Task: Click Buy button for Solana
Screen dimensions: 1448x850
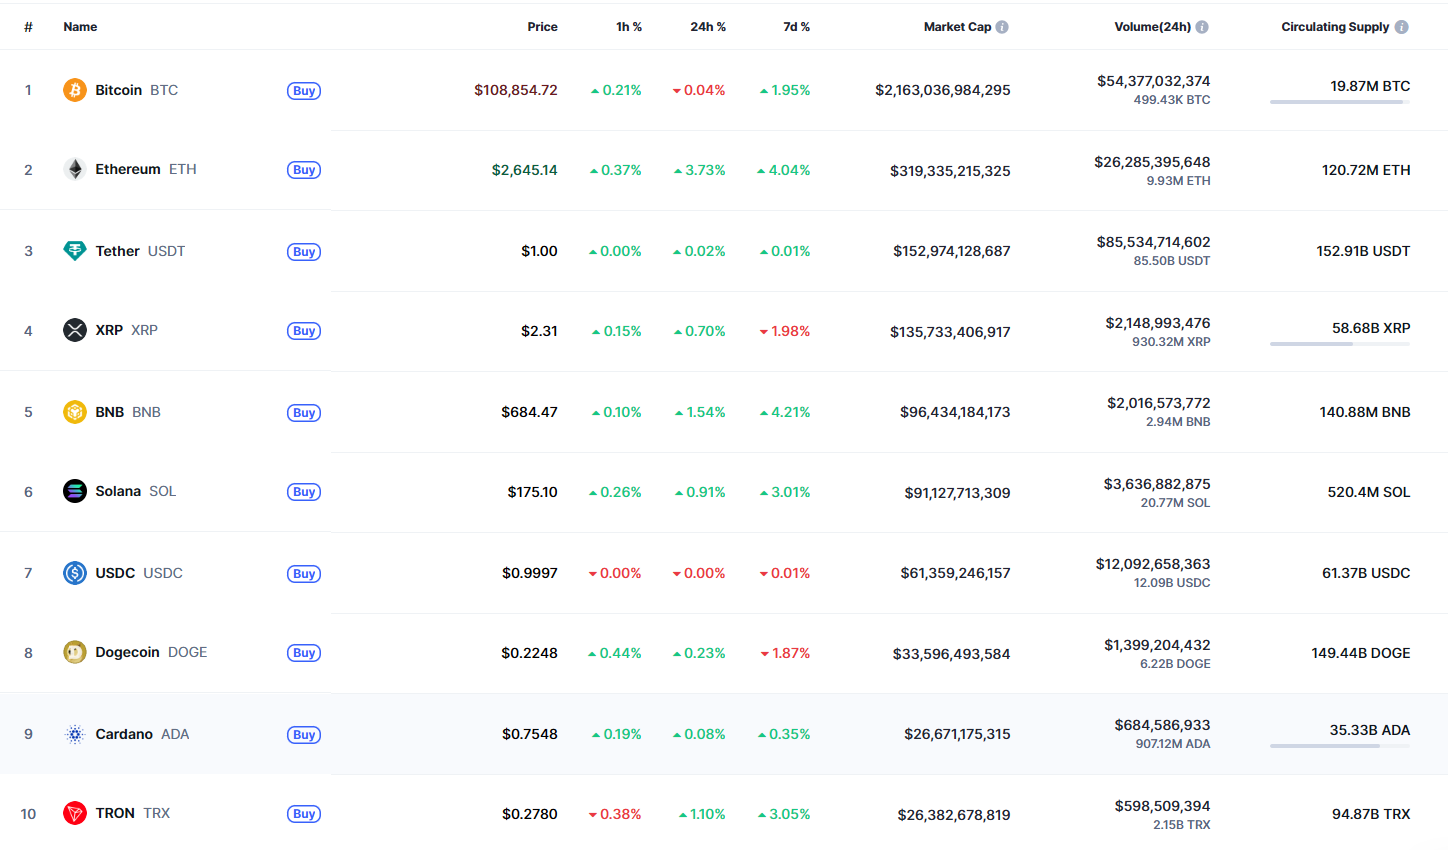Action: pos(304,492)
